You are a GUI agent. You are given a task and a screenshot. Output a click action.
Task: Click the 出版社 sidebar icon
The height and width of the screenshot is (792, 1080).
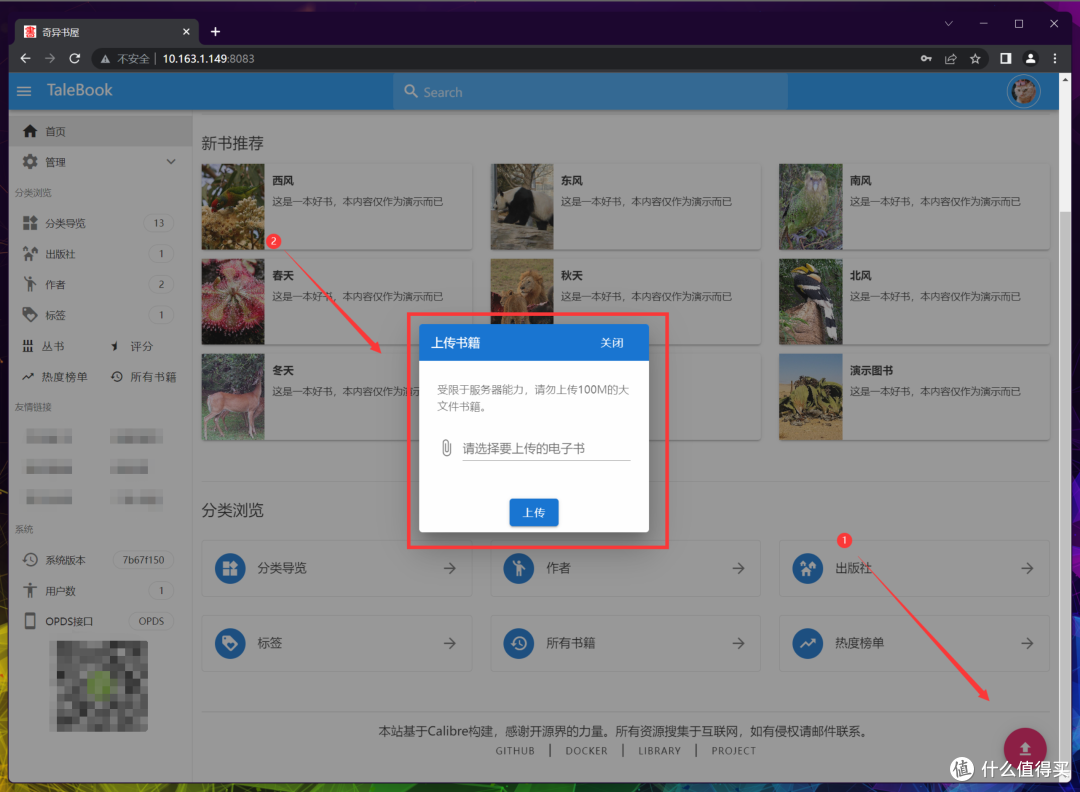click(x=30, y=253)
